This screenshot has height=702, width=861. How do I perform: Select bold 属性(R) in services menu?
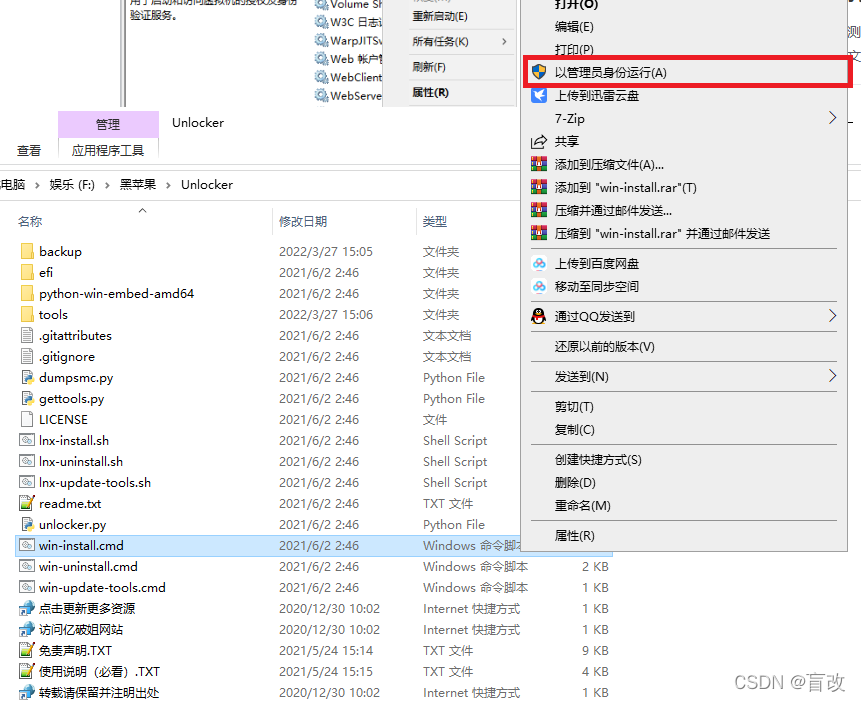point(430,92)
